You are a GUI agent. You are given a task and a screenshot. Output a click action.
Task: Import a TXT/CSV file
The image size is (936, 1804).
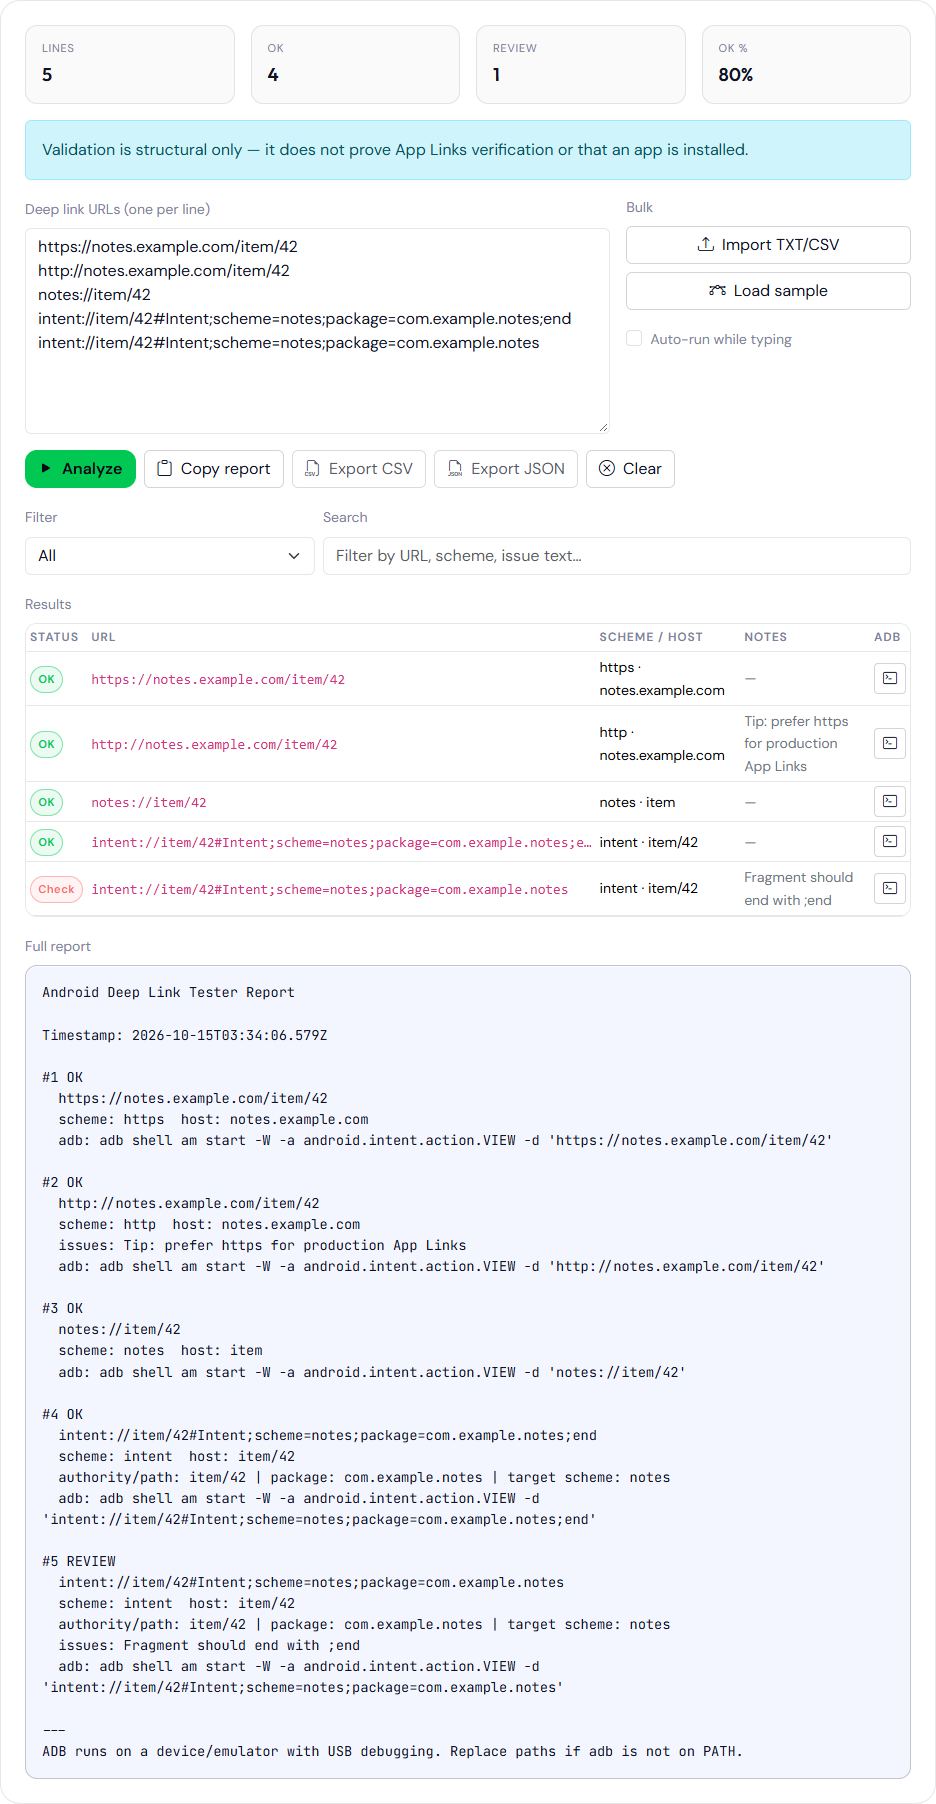pyautogui.click(x=768, y=245)
